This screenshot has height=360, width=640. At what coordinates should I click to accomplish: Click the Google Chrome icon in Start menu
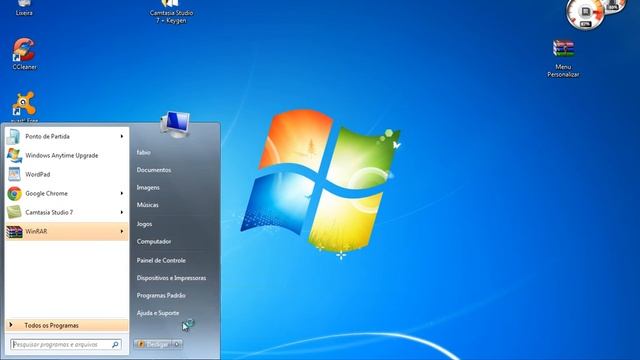point(14,193)
